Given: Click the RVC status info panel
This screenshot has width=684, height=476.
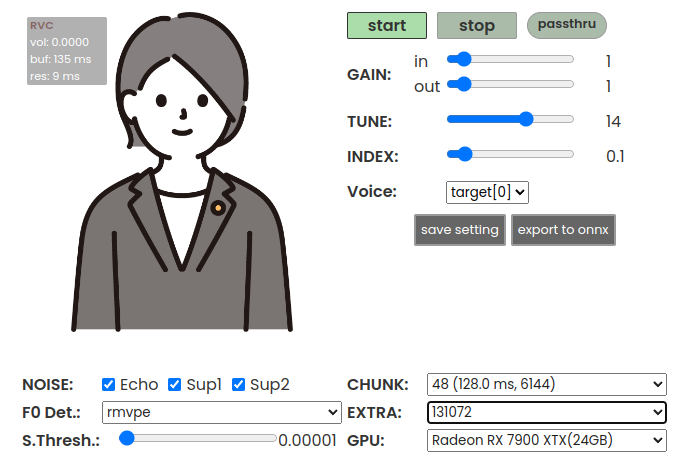Looking at the screenshot, I should coord(67,51).
